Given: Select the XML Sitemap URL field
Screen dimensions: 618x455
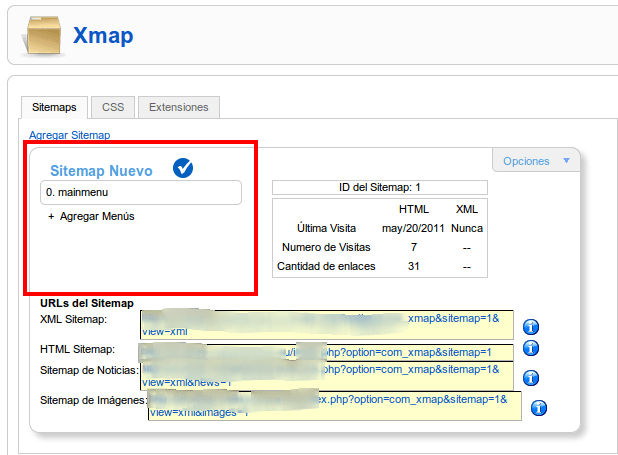Looking at the screenshot, I should [327, 325].
